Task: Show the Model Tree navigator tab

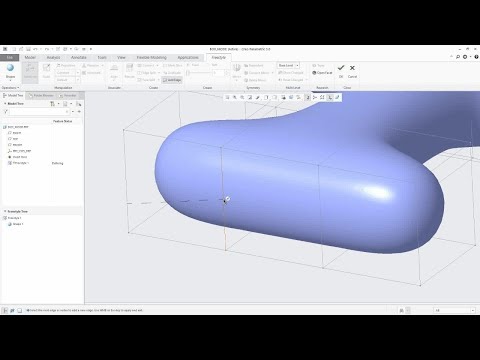Action: 13,95
